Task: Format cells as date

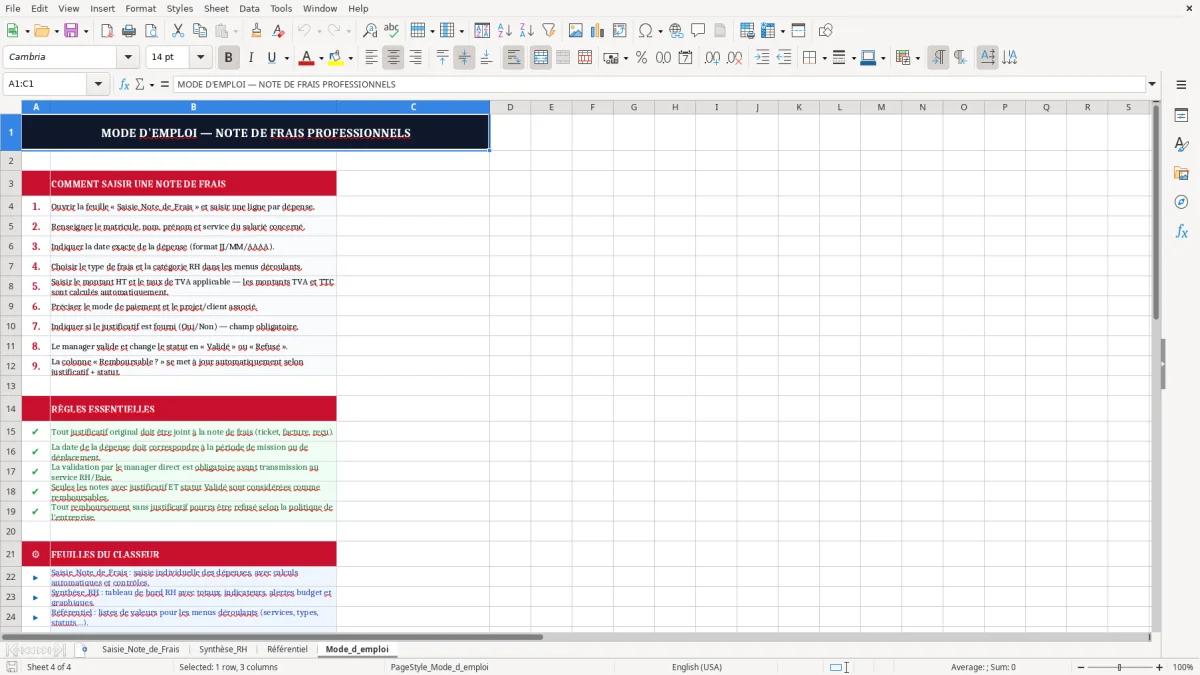Action: [685, 58]
